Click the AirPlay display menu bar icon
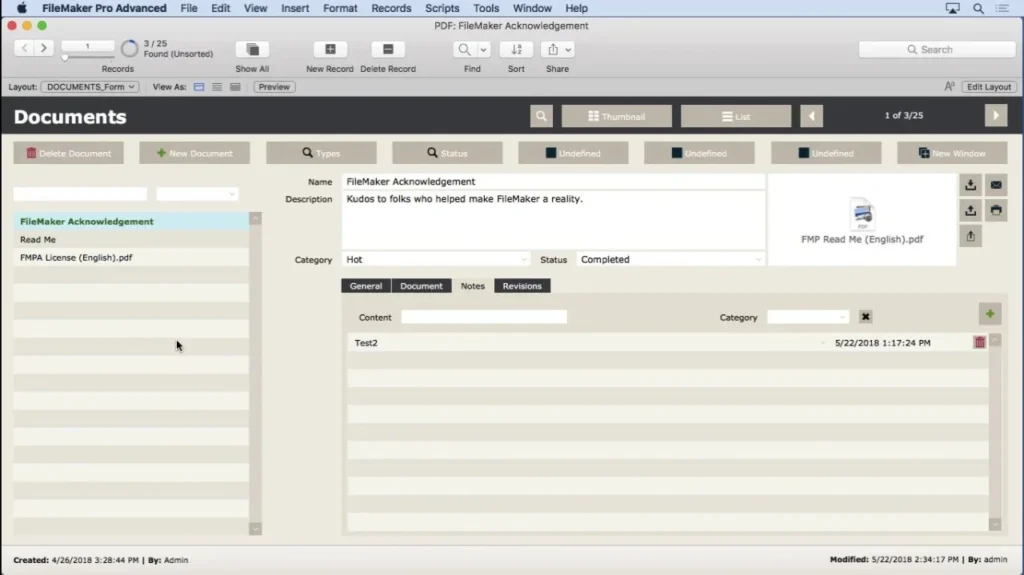 953,8
